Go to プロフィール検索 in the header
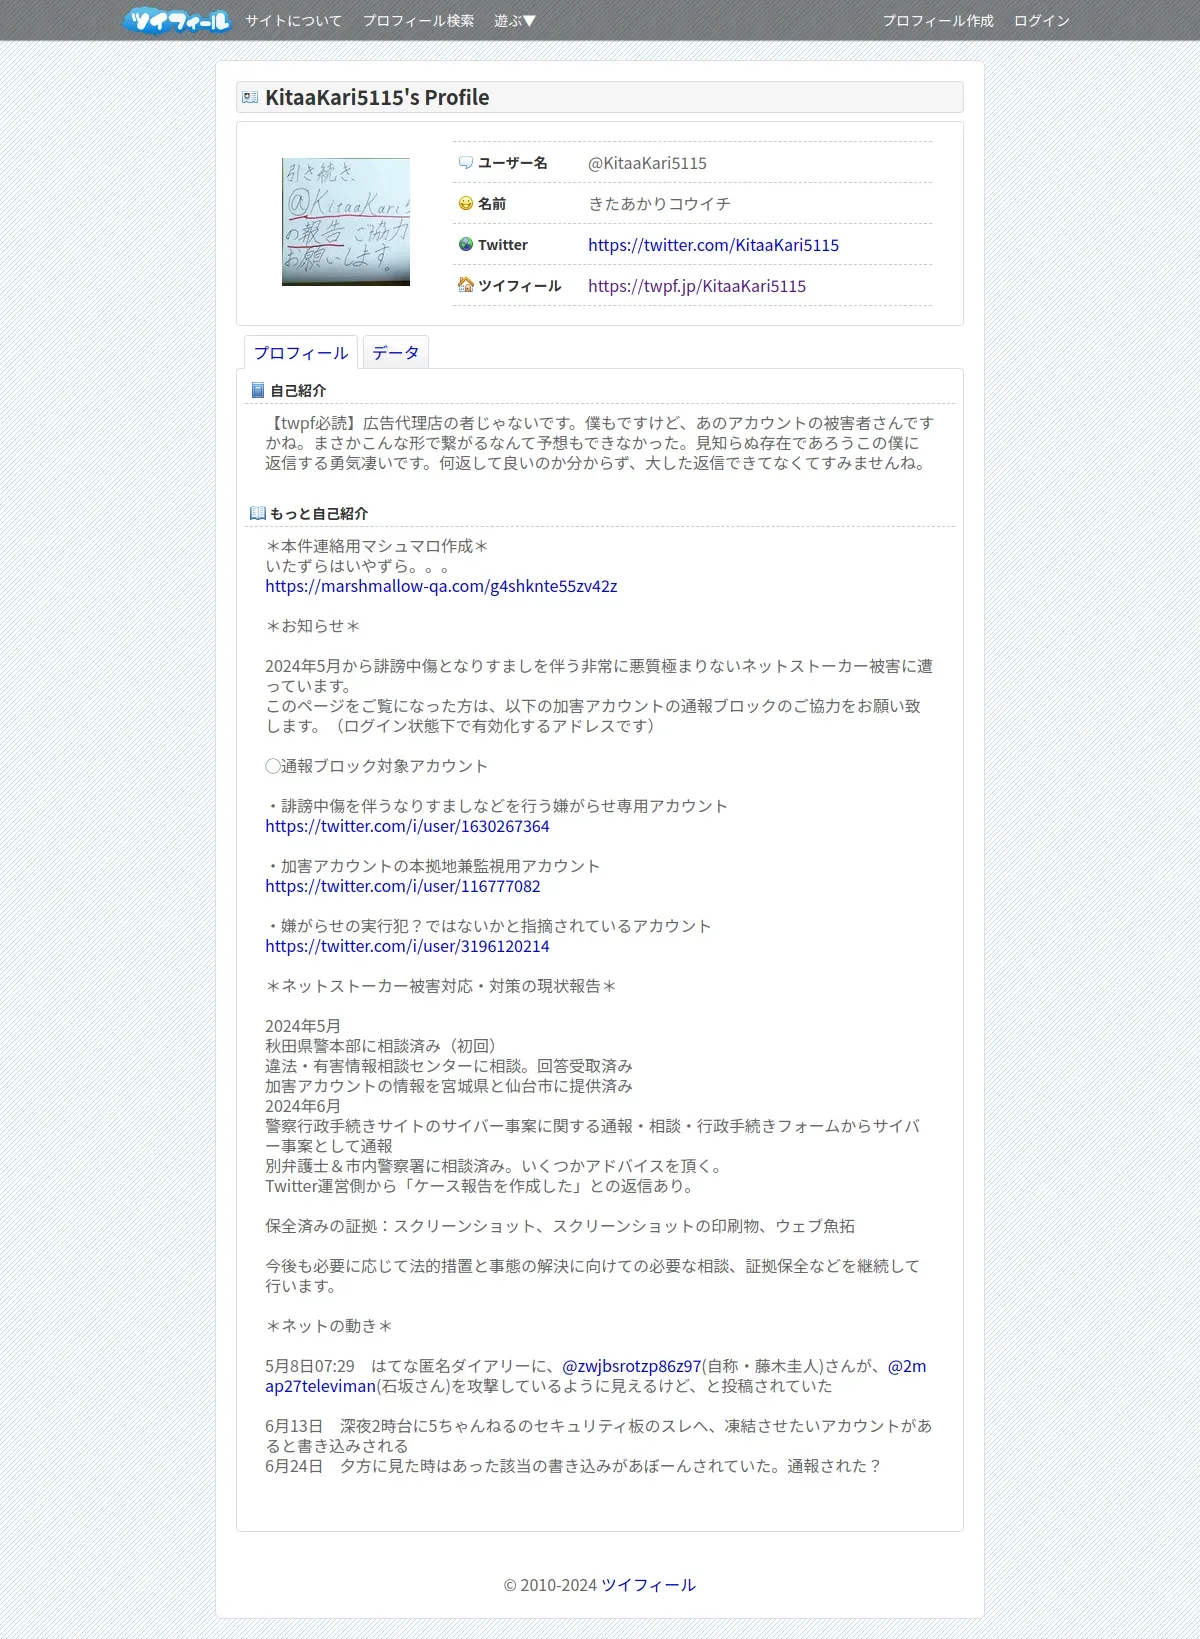Screen dimensions: 1200x1639 [418, 20]
